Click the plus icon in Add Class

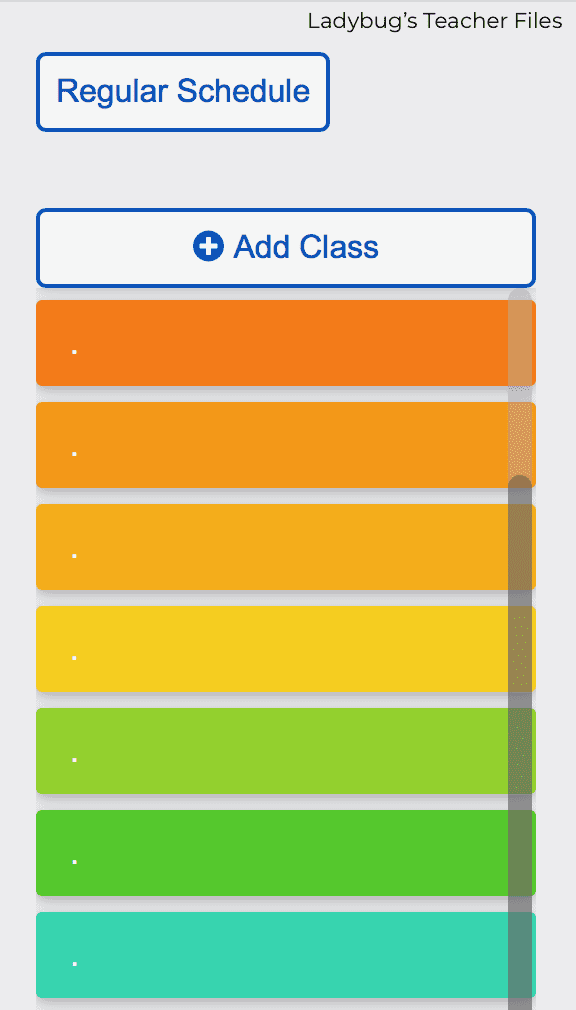(208, 247)
